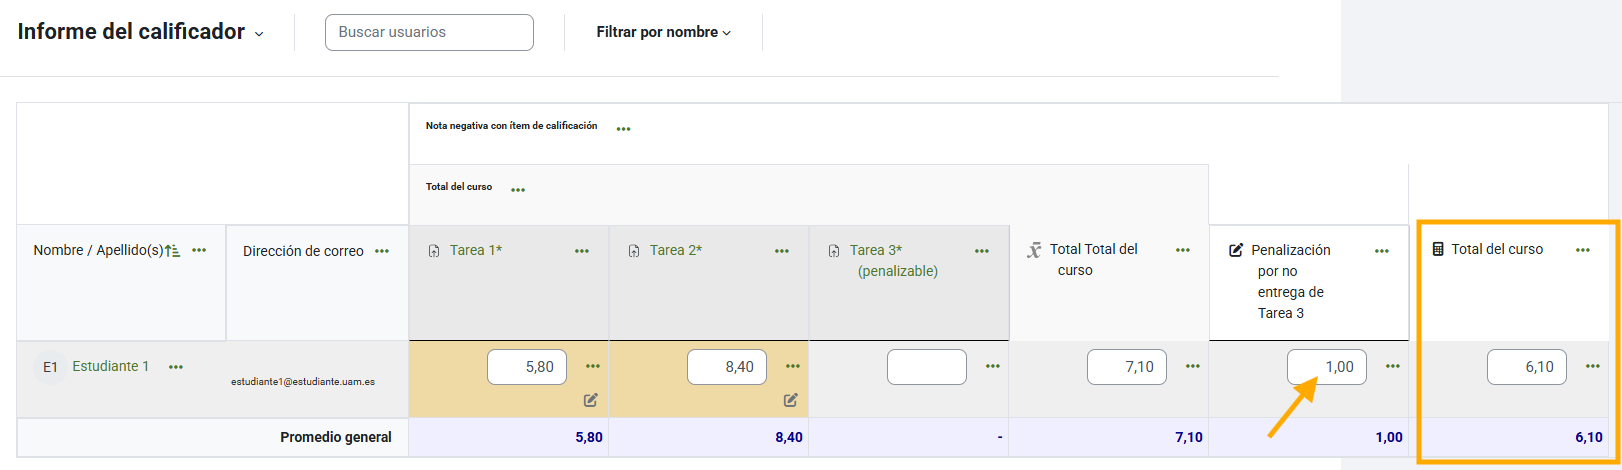Open the Filtrar por nombre dropdown
The width and height of the screenshot is (1622, 470).
tap(663, 32)
